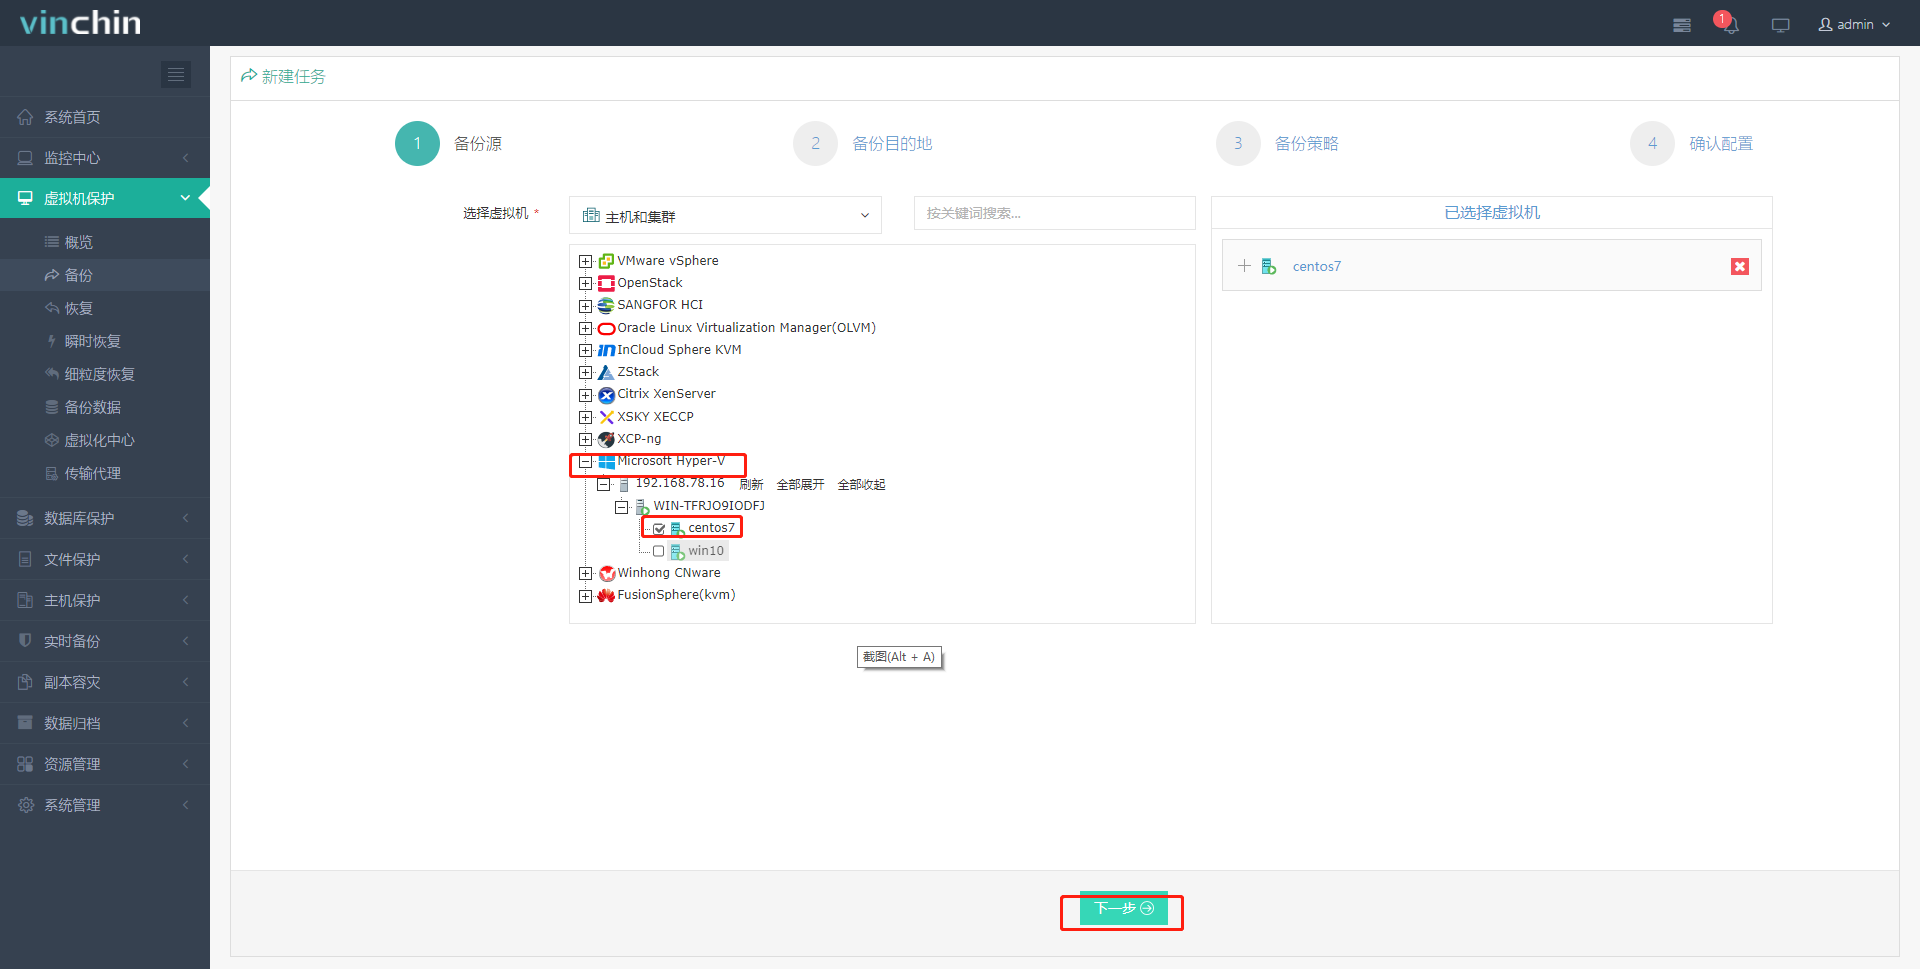Expand the 数据归档 sidebar menu
This screenshot has width=1920, height=969.
coord(105,723)
